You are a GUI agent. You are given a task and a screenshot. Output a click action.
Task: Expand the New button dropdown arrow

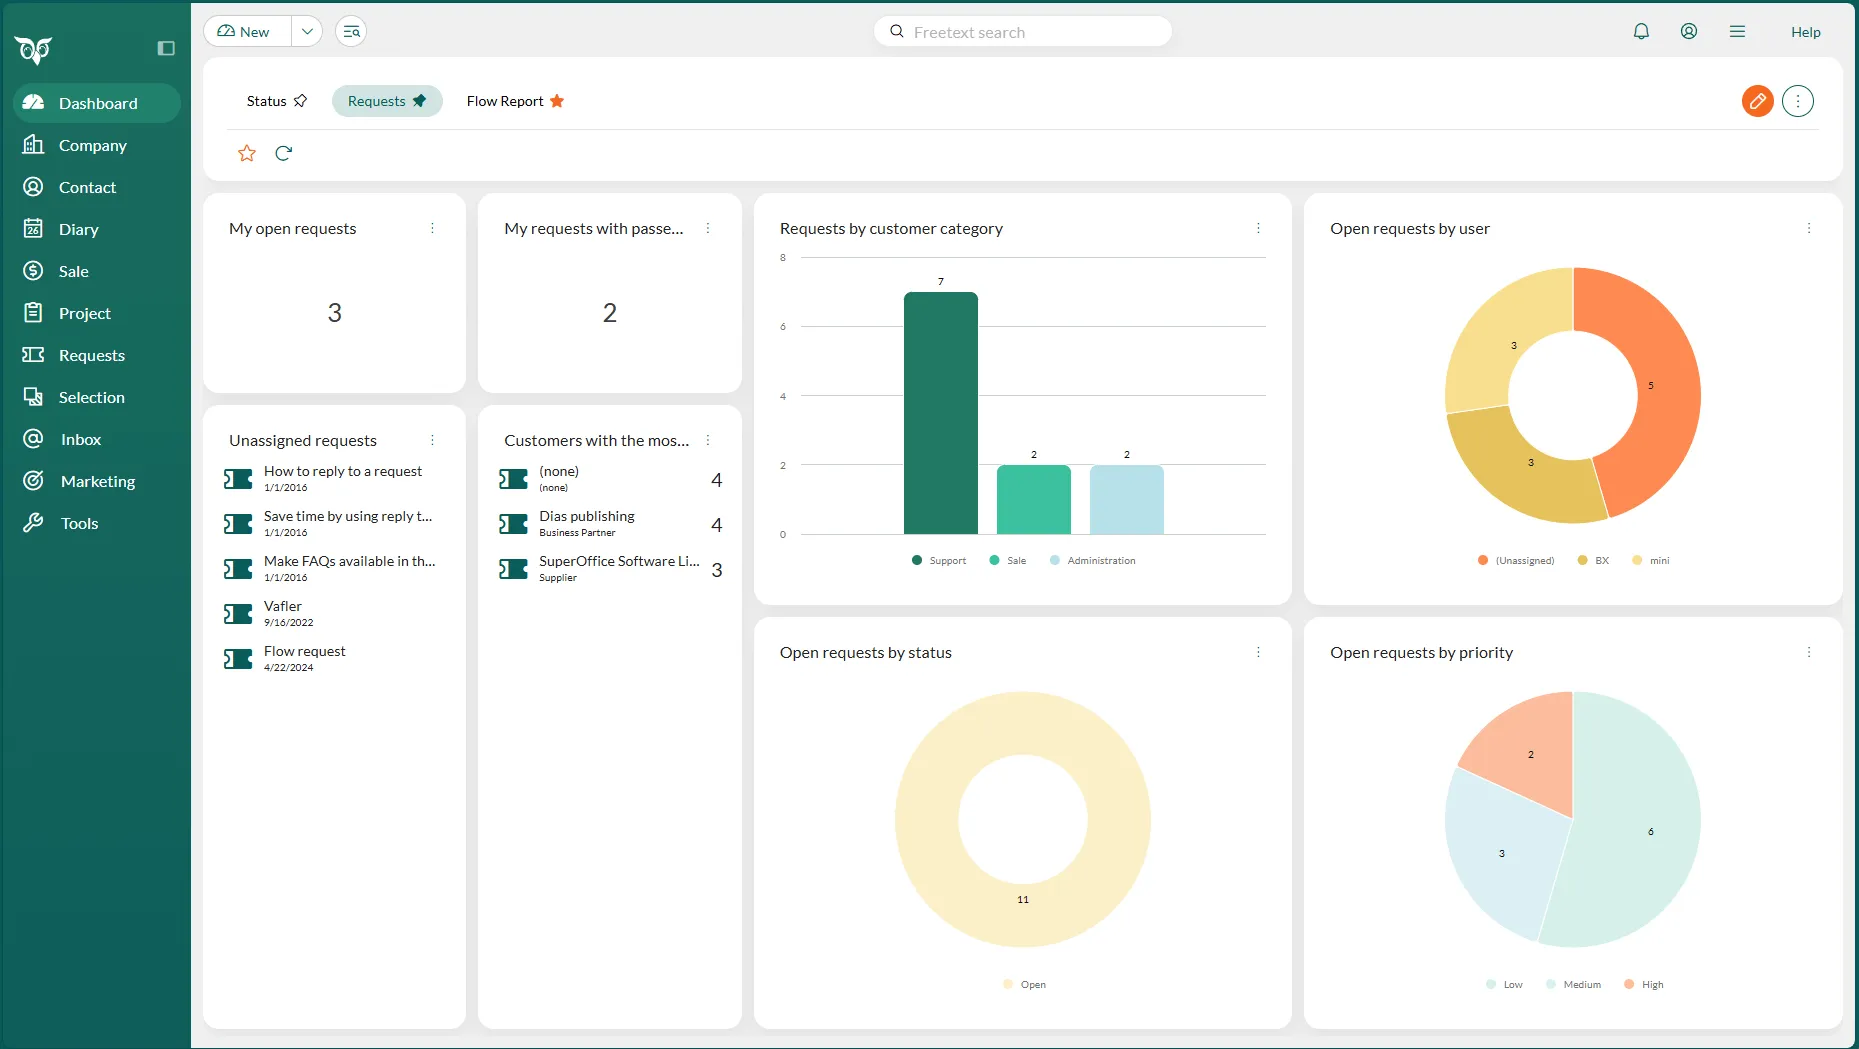pos(307,32)
